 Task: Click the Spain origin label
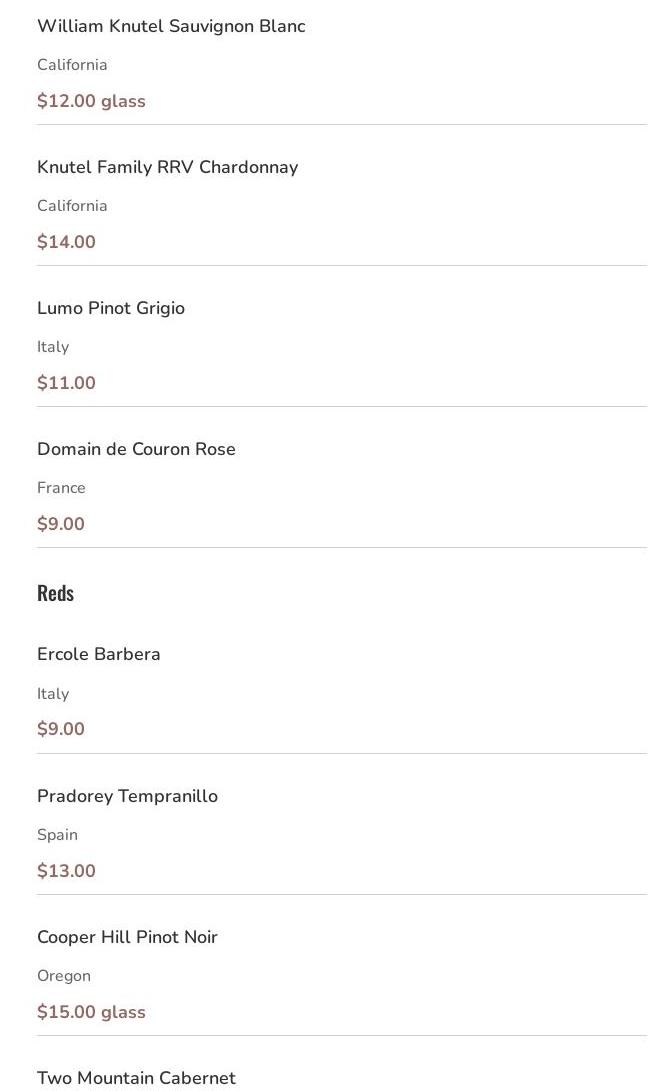click(x=57, y=835)
